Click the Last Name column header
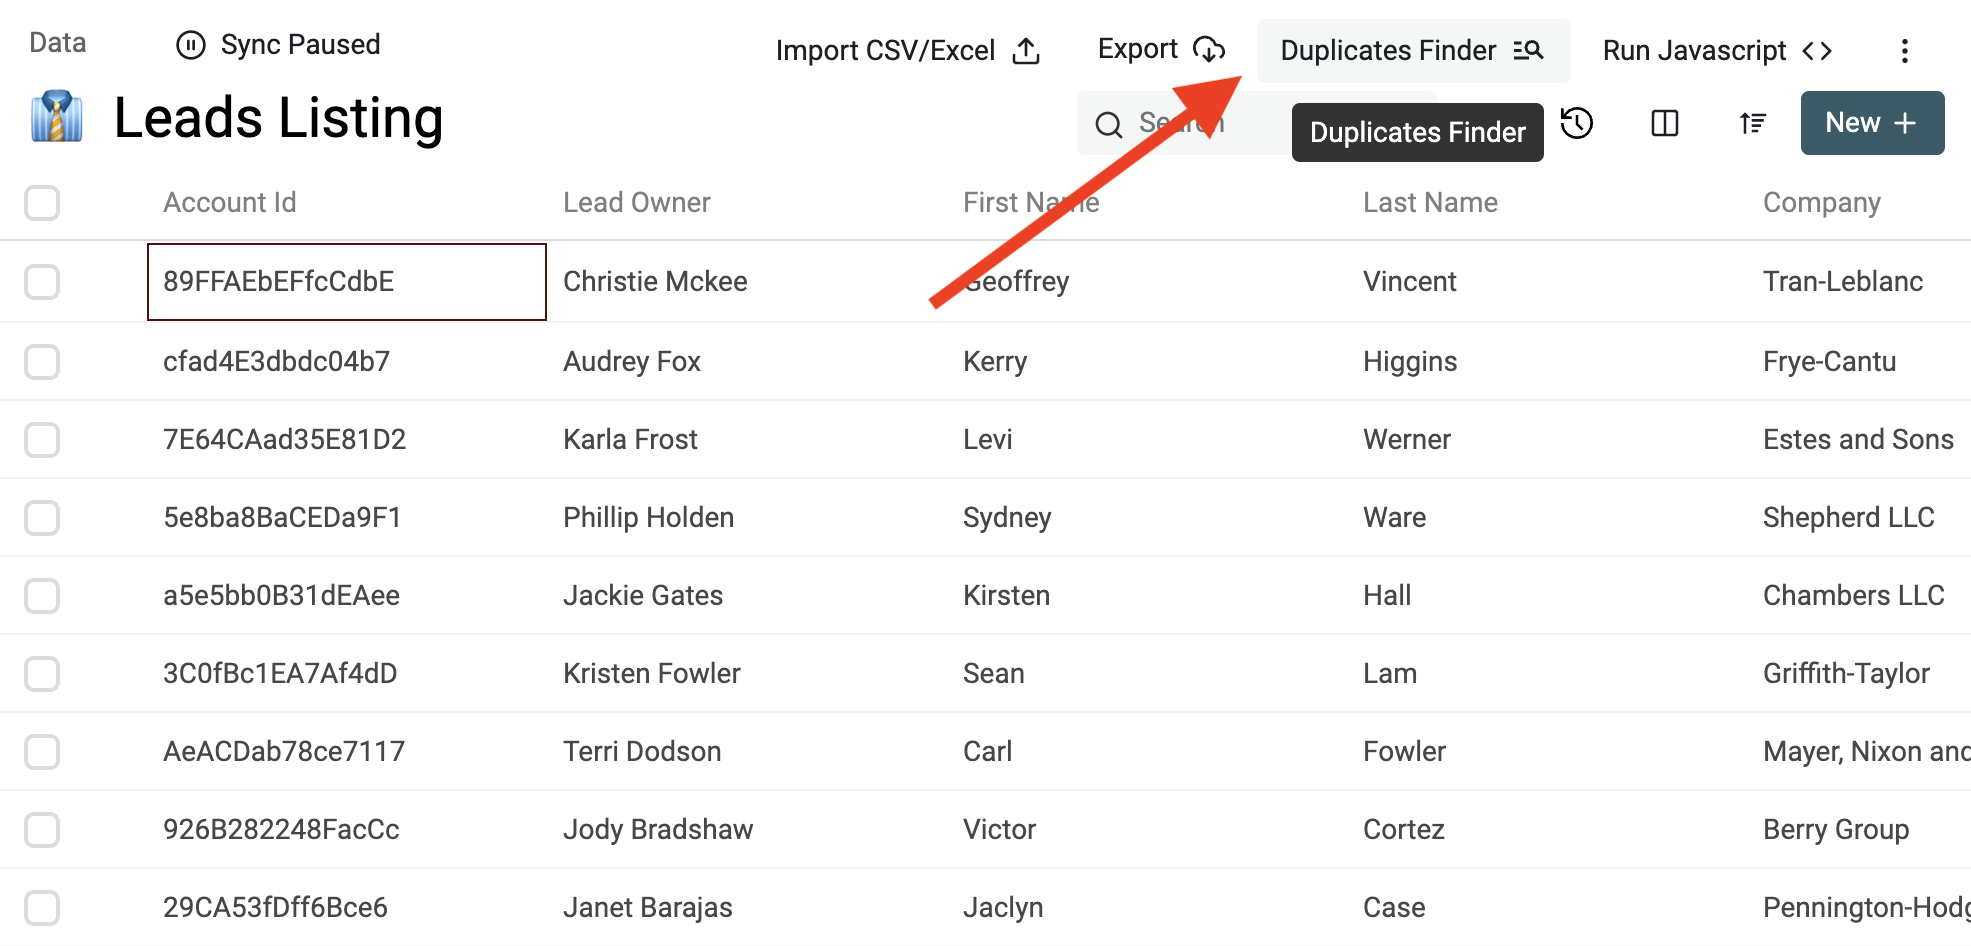Screen dimensions: 1971x946 [x=1430, y=203]
